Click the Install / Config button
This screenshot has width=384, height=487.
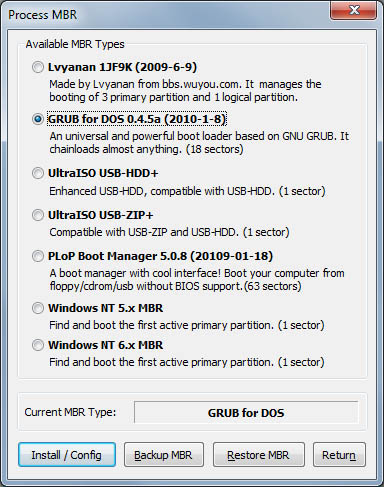[x=67, y=454]
